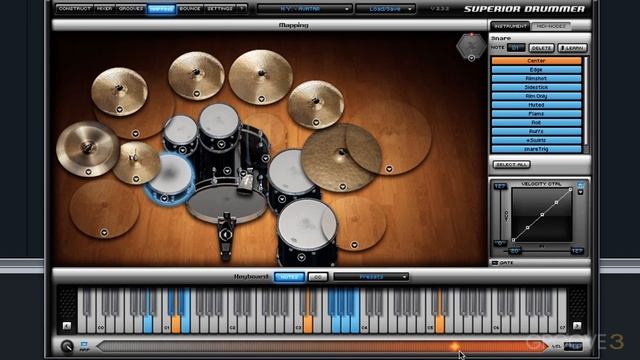This screenshot has width=640, height=360.
Task: Click the Note value field
Action: coord(516,48)
